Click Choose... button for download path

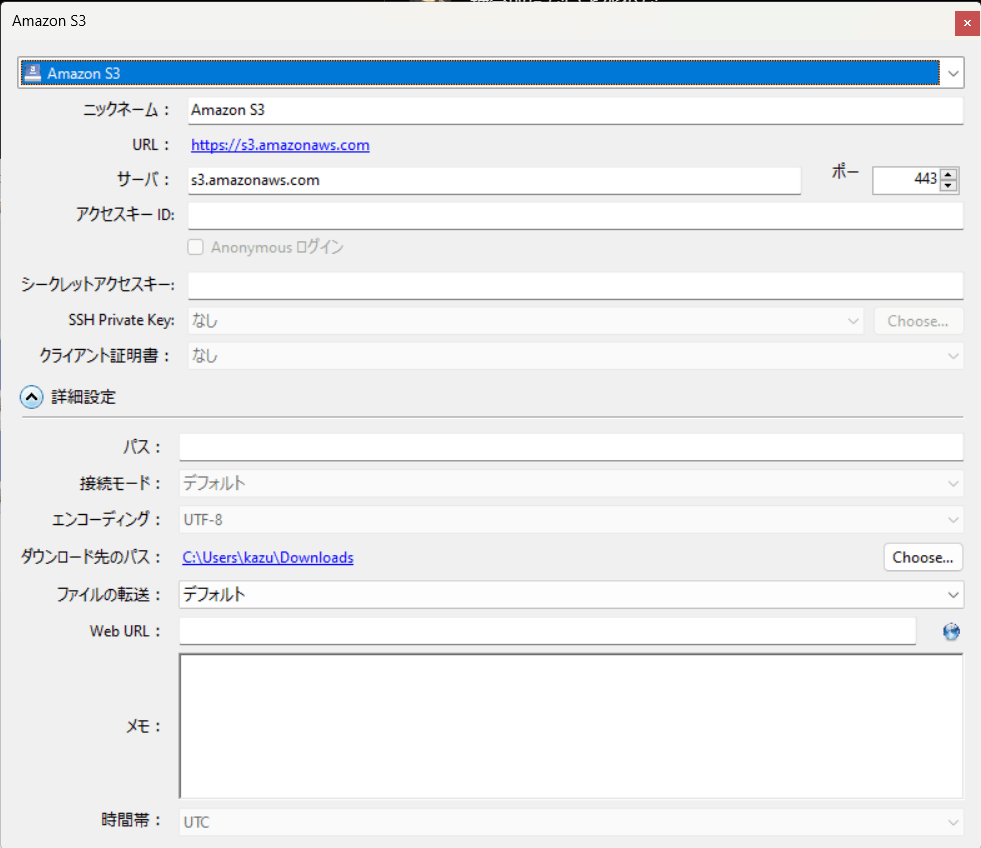[923, 557]
